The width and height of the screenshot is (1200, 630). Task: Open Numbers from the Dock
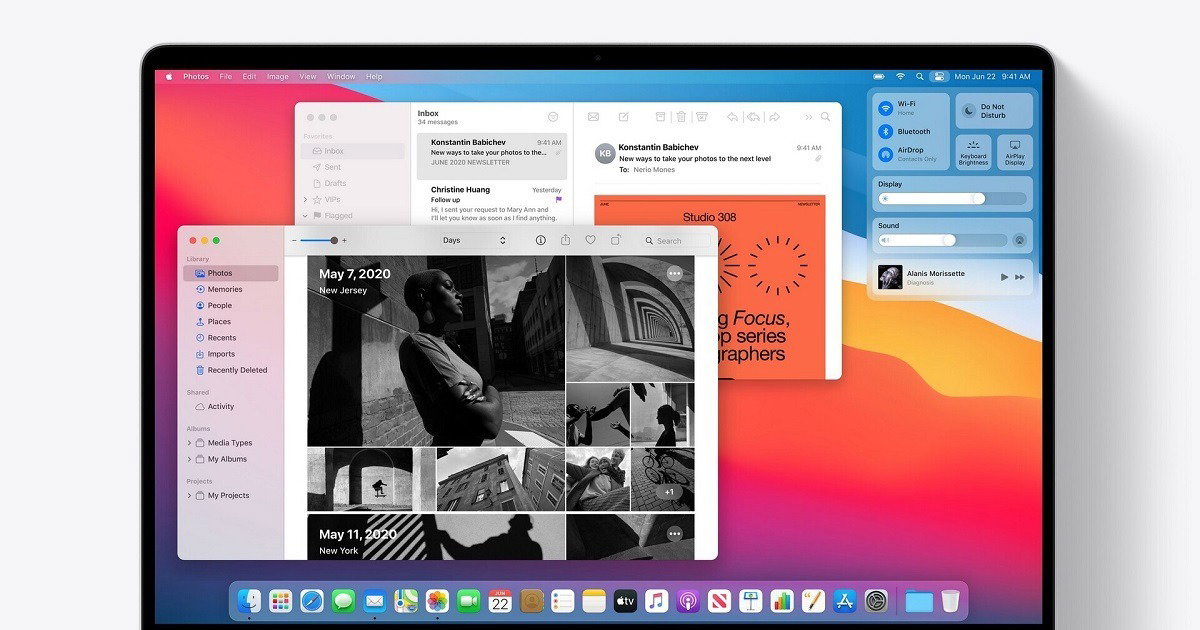click(x=781, y=601)
